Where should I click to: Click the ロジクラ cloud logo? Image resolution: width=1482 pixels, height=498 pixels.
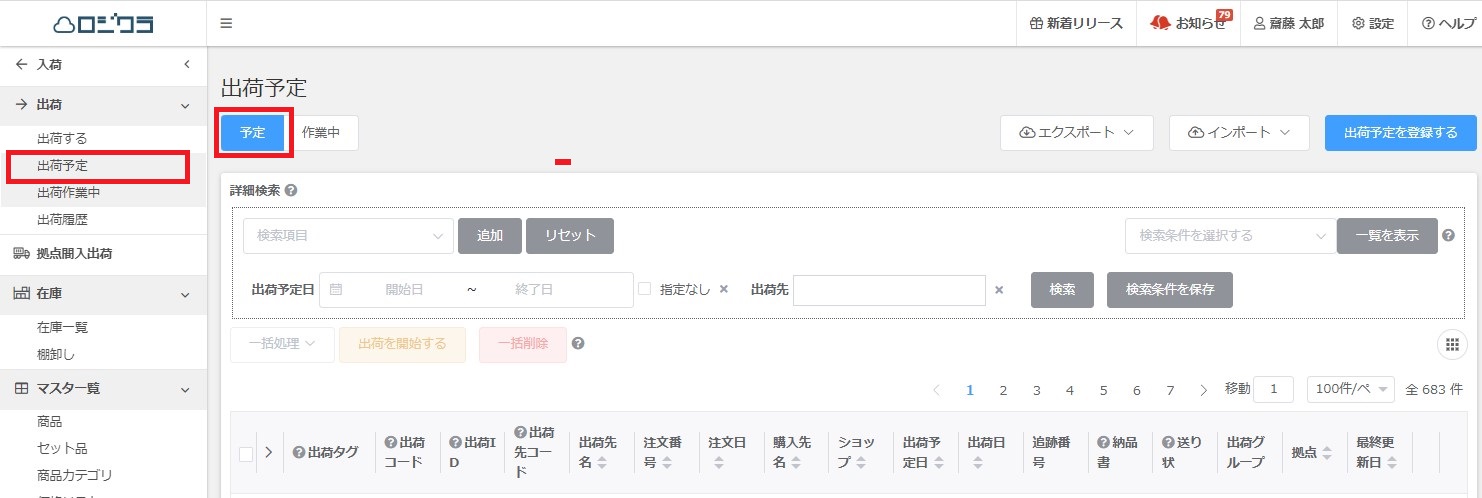(x=103, y=23)
